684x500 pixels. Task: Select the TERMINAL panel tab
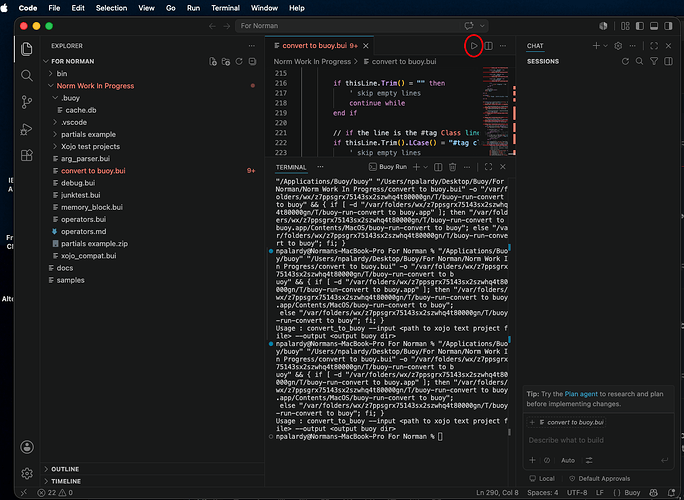pyautogui.click(x=291, y=167)
